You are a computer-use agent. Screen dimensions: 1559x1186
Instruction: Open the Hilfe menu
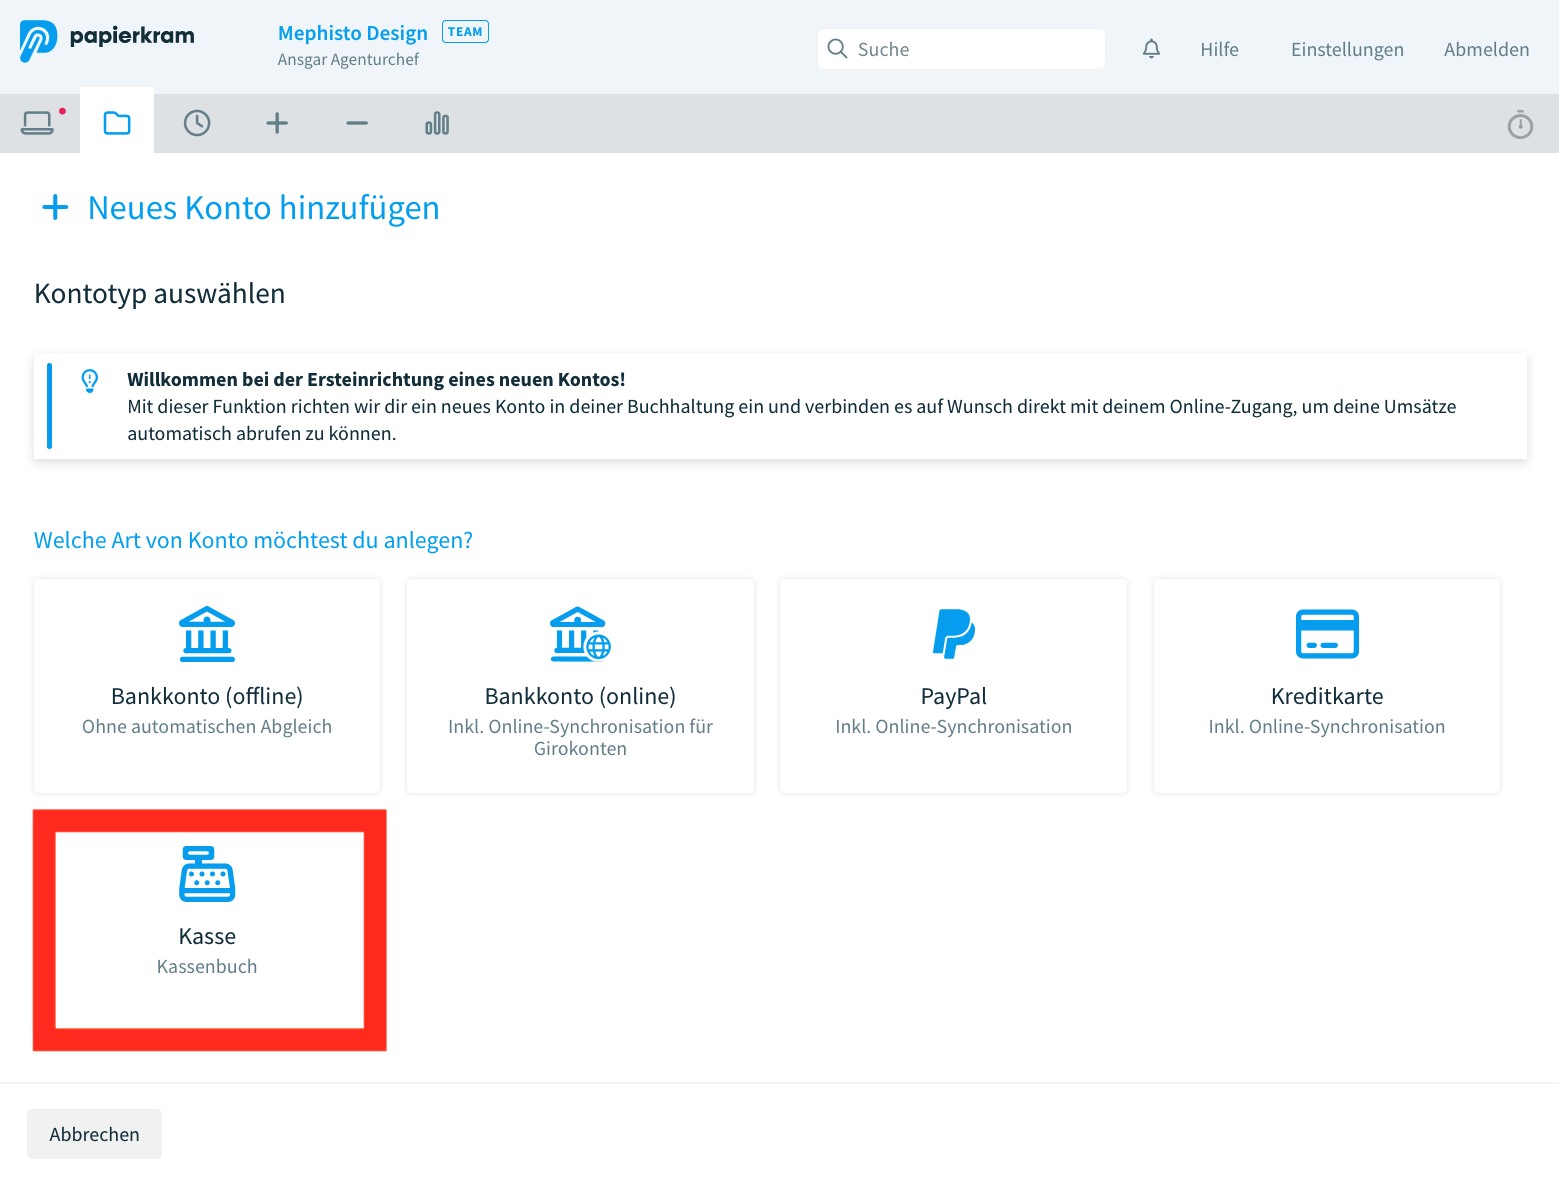pos(1219,49)
